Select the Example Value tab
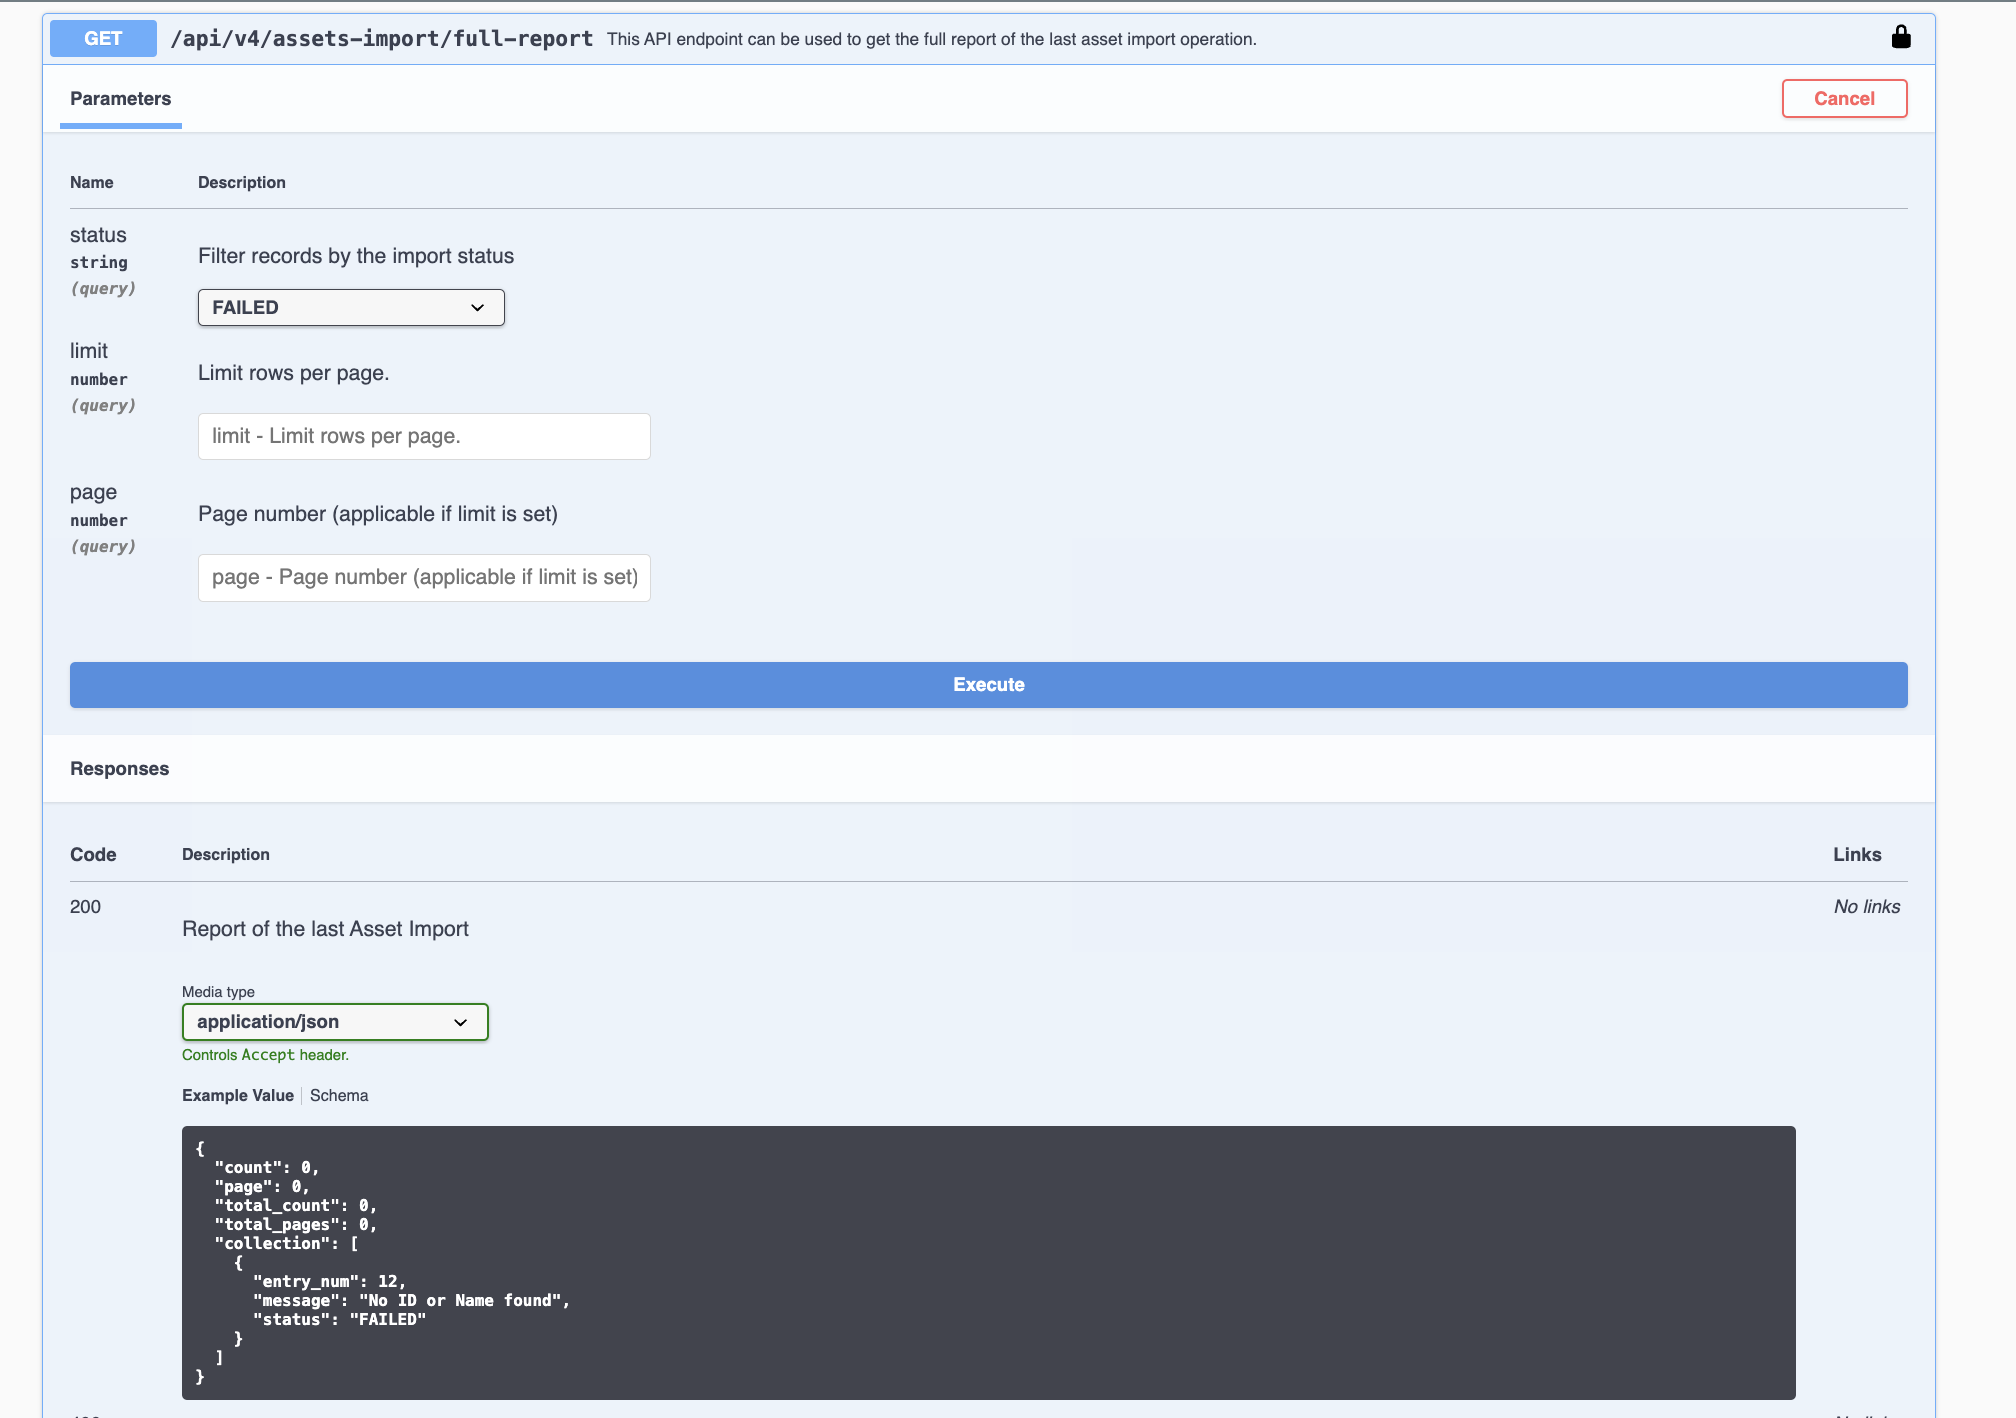2016x1418 pixels. click(x=238, y=1096)
